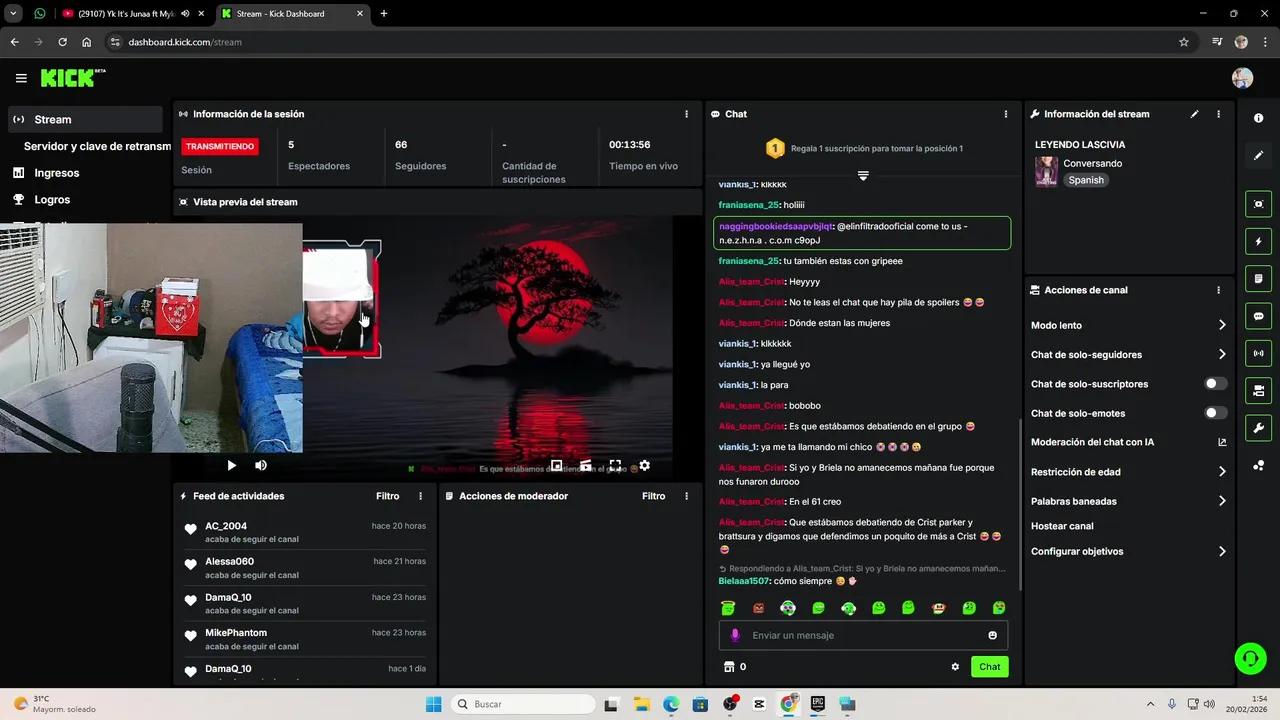The image size is (1280, 720).
Task: Open the hamburger menu next to Kick logo
Action: [x=21, y=78]
